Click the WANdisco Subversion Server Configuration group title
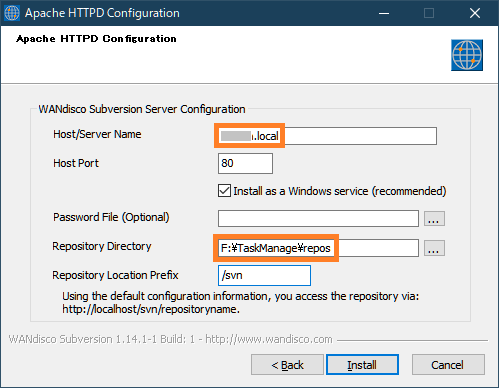This screenshot has height=388, width=499. tap(142, 109)
